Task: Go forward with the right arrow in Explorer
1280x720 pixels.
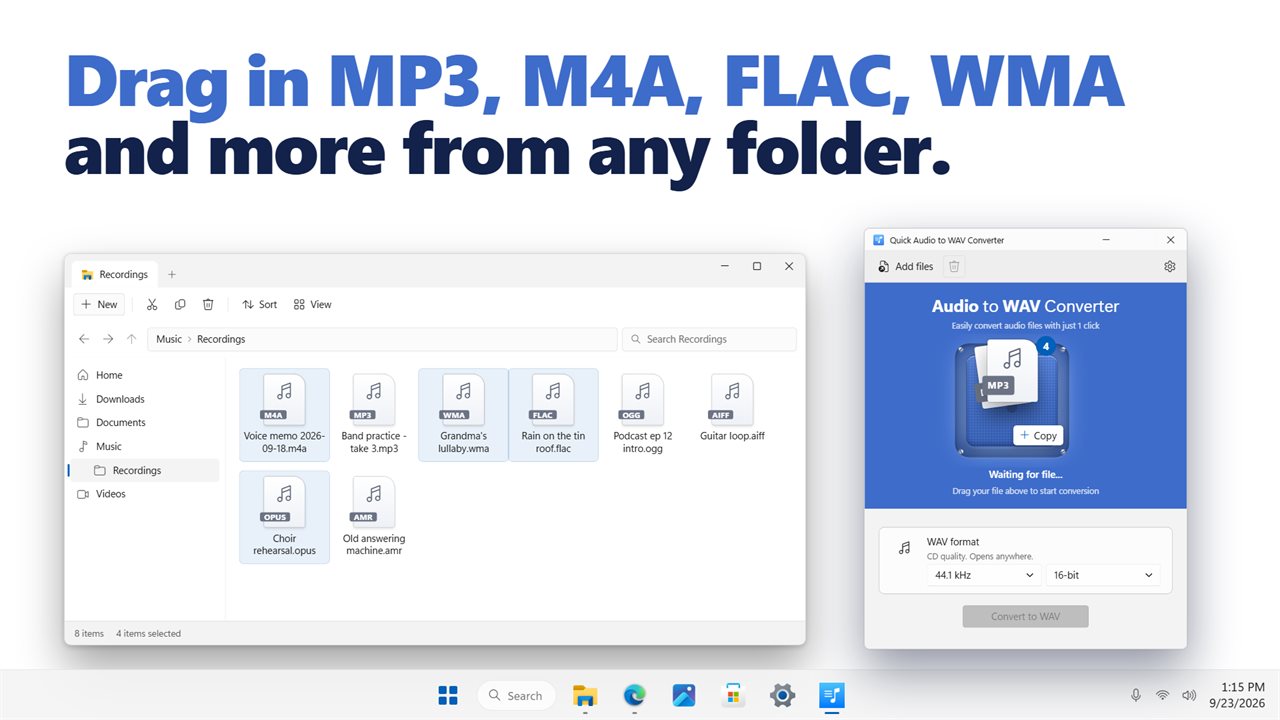Action: [x=108, y=339]
